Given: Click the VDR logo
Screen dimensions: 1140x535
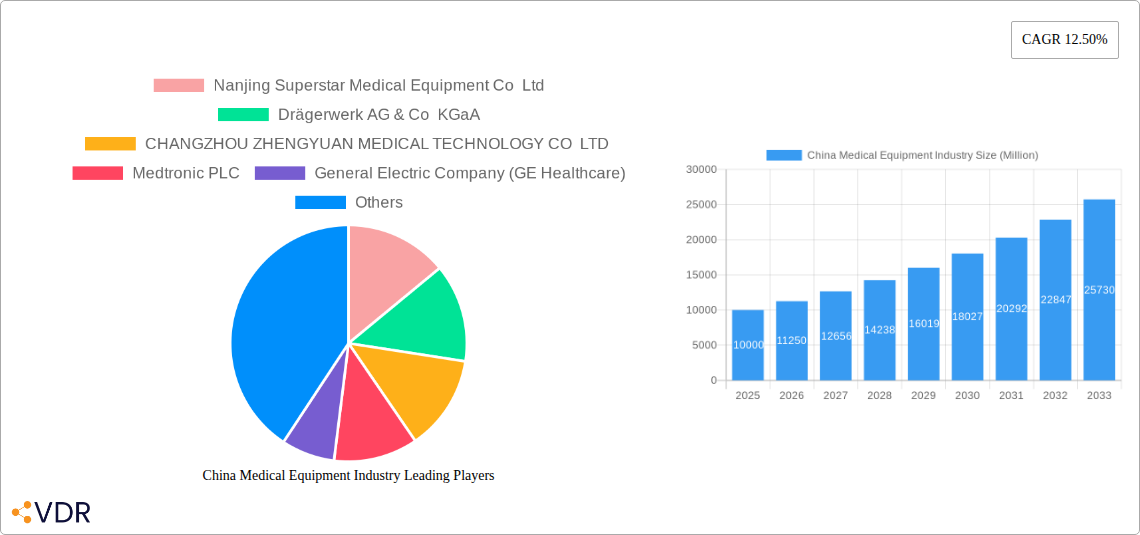Looking at the screenshot, I should coord(52,512).
